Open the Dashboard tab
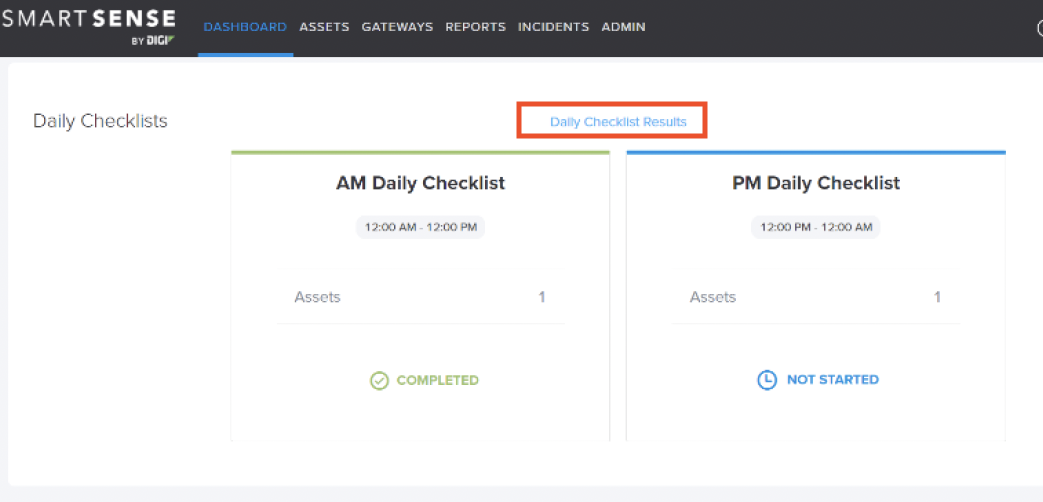Image resolution: width=1043 pixels, height=502 pixels. [245, 27]
